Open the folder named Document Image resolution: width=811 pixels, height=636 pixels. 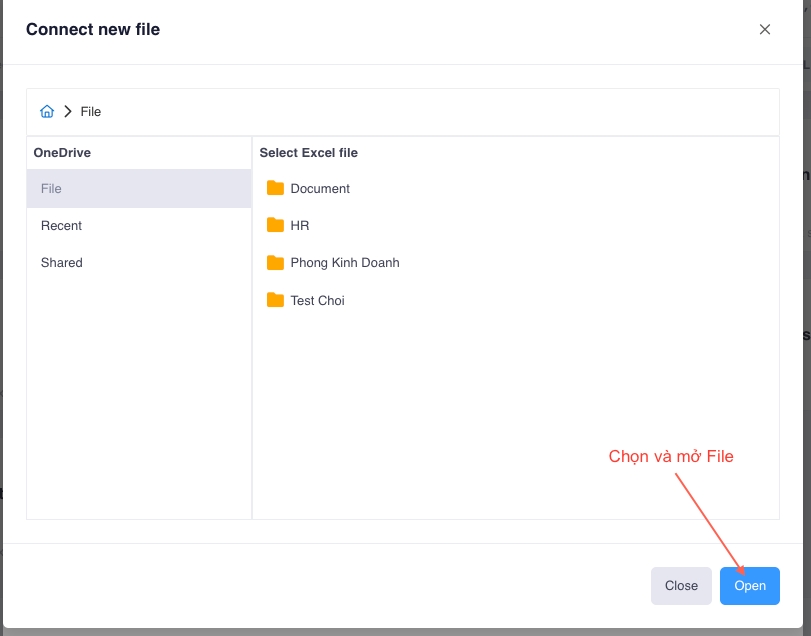pyautogui.click(x=320, y=189)
